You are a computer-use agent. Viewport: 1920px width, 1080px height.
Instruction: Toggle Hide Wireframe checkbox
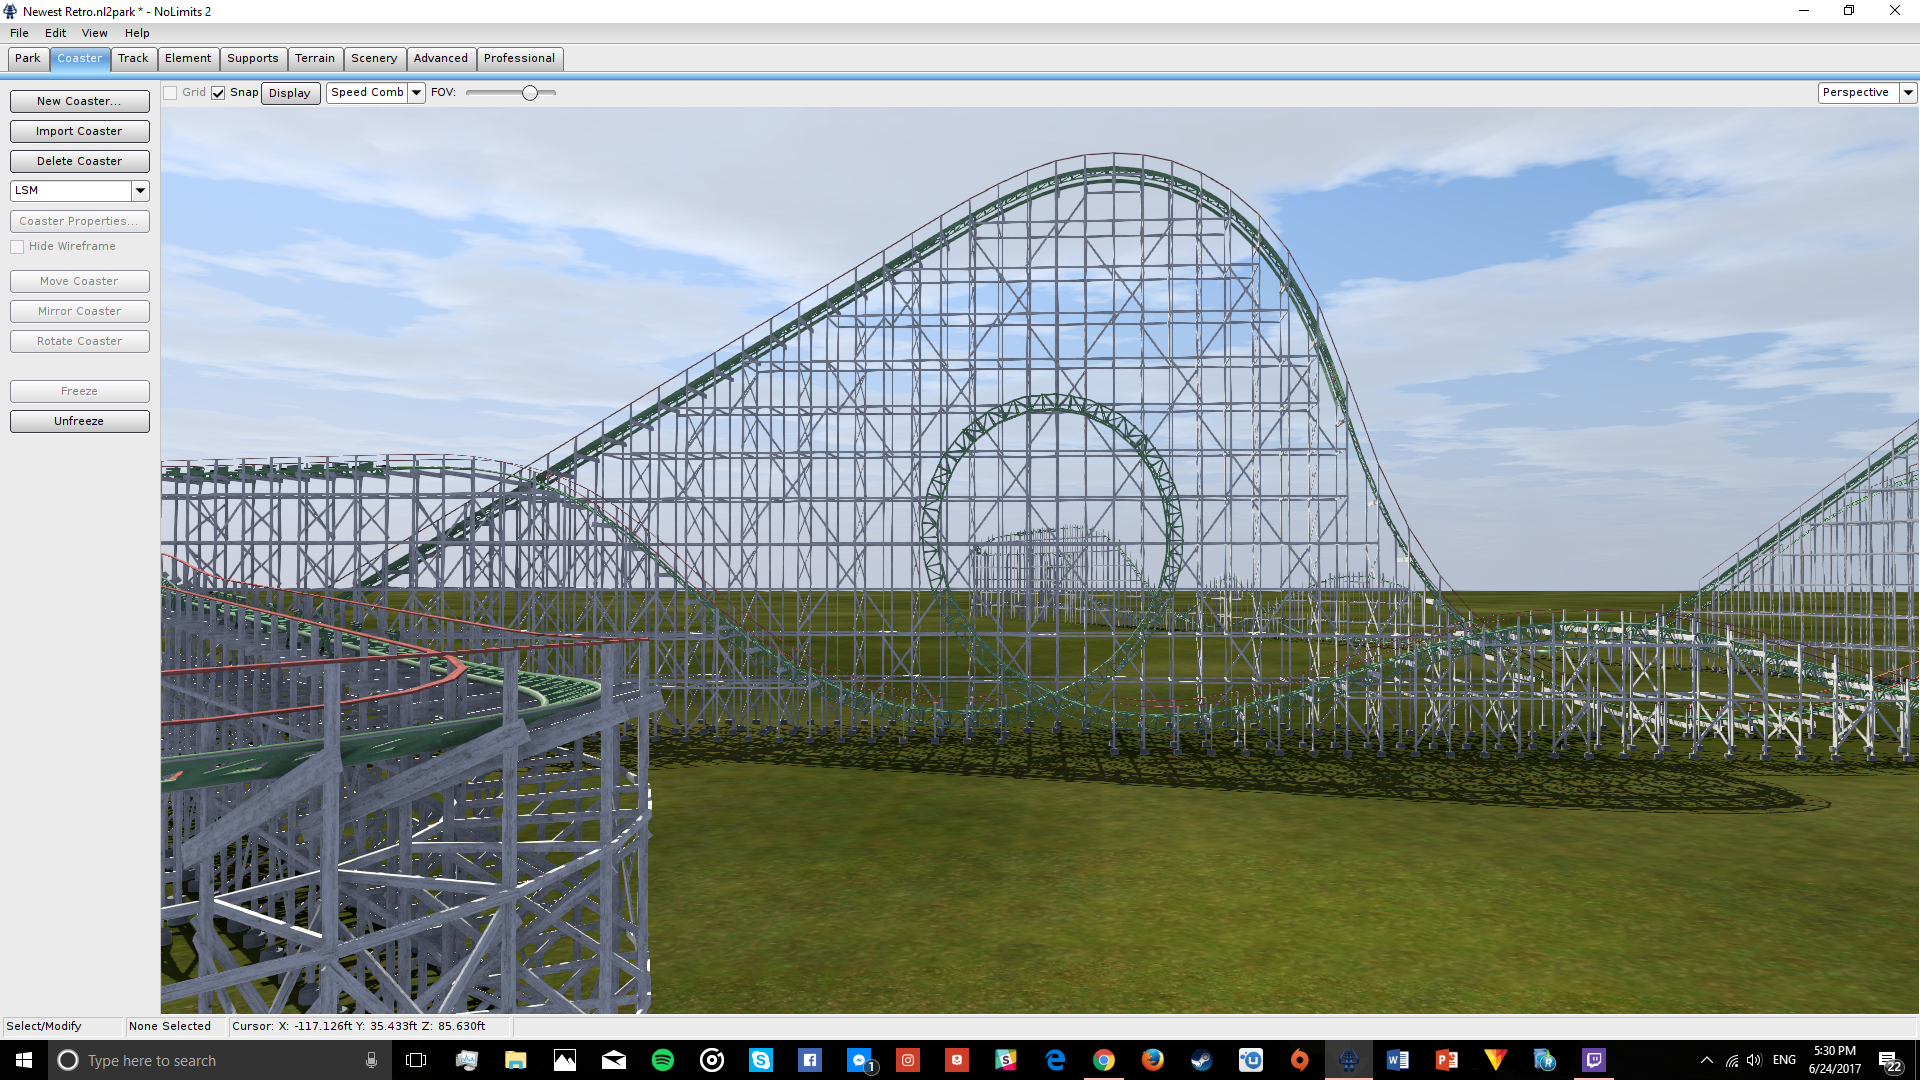[17, 247]
